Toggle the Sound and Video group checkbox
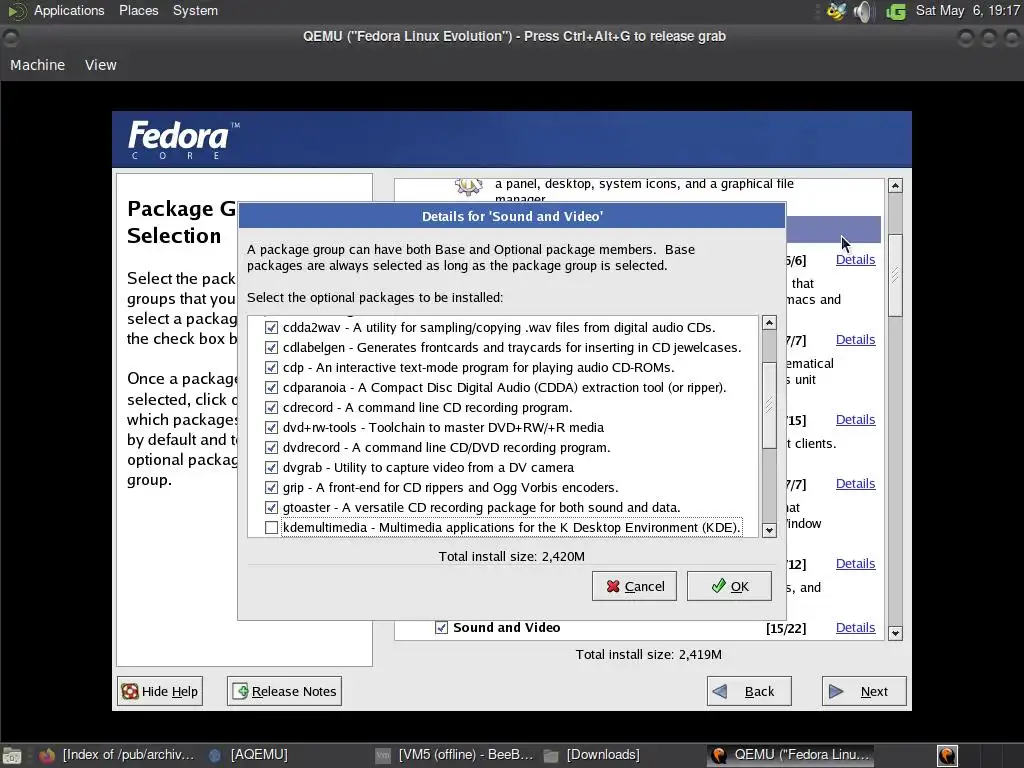This screenshot has width=1024, height=768. click(441, 628)
